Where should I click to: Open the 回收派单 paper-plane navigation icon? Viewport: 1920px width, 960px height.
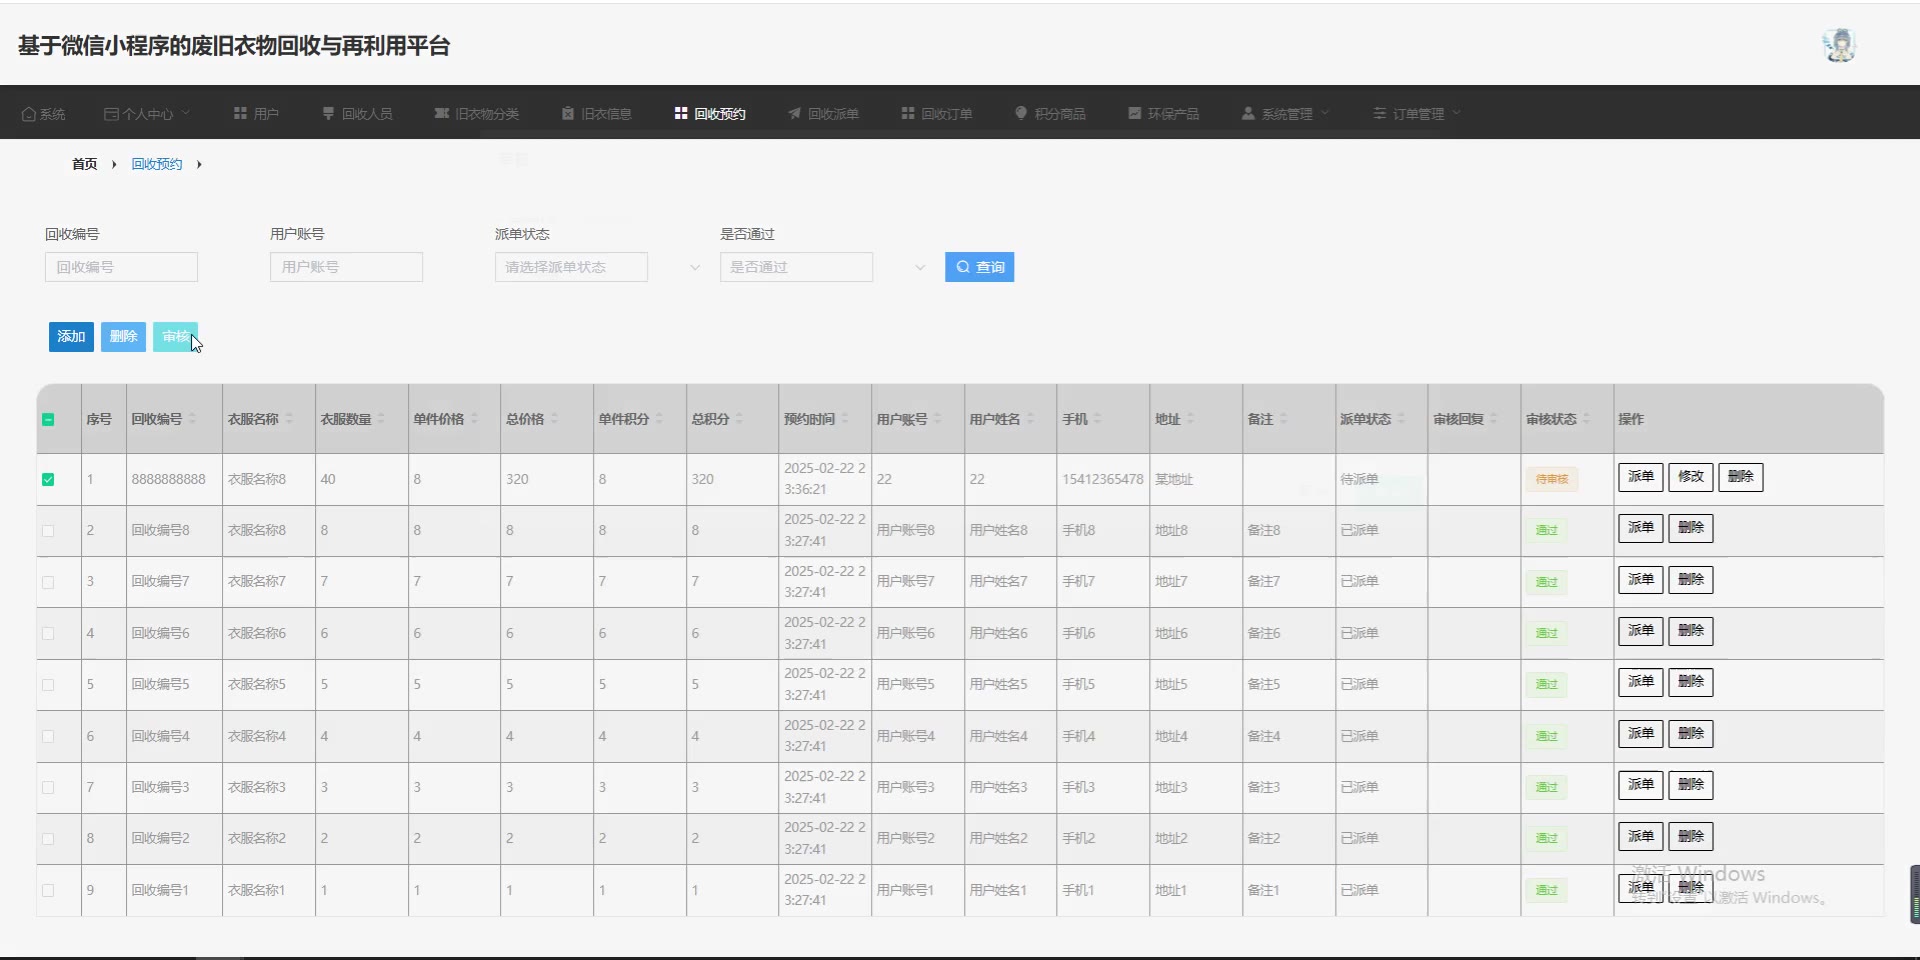(794, 114)
